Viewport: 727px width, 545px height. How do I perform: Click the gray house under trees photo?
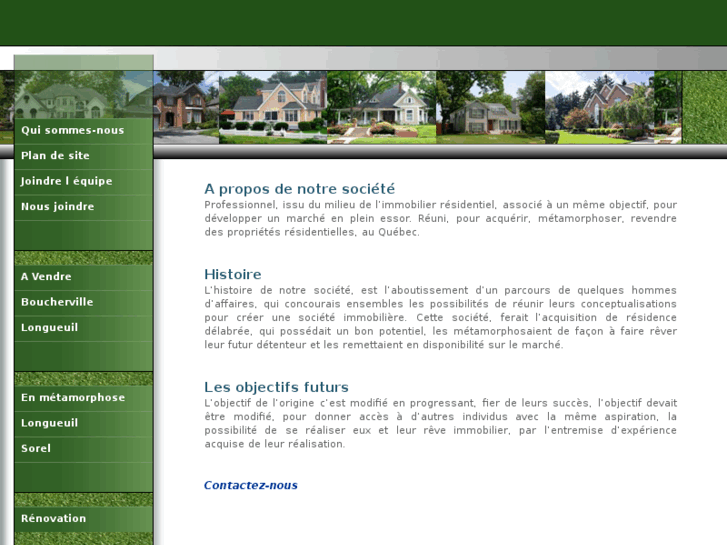491,108
